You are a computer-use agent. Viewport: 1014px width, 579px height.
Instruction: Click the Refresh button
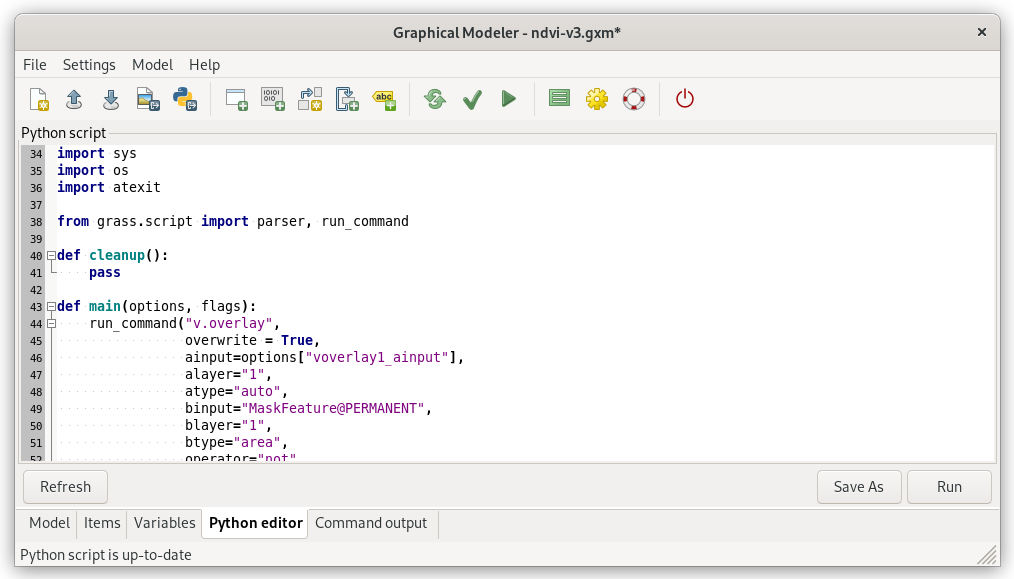click(65, 486)
